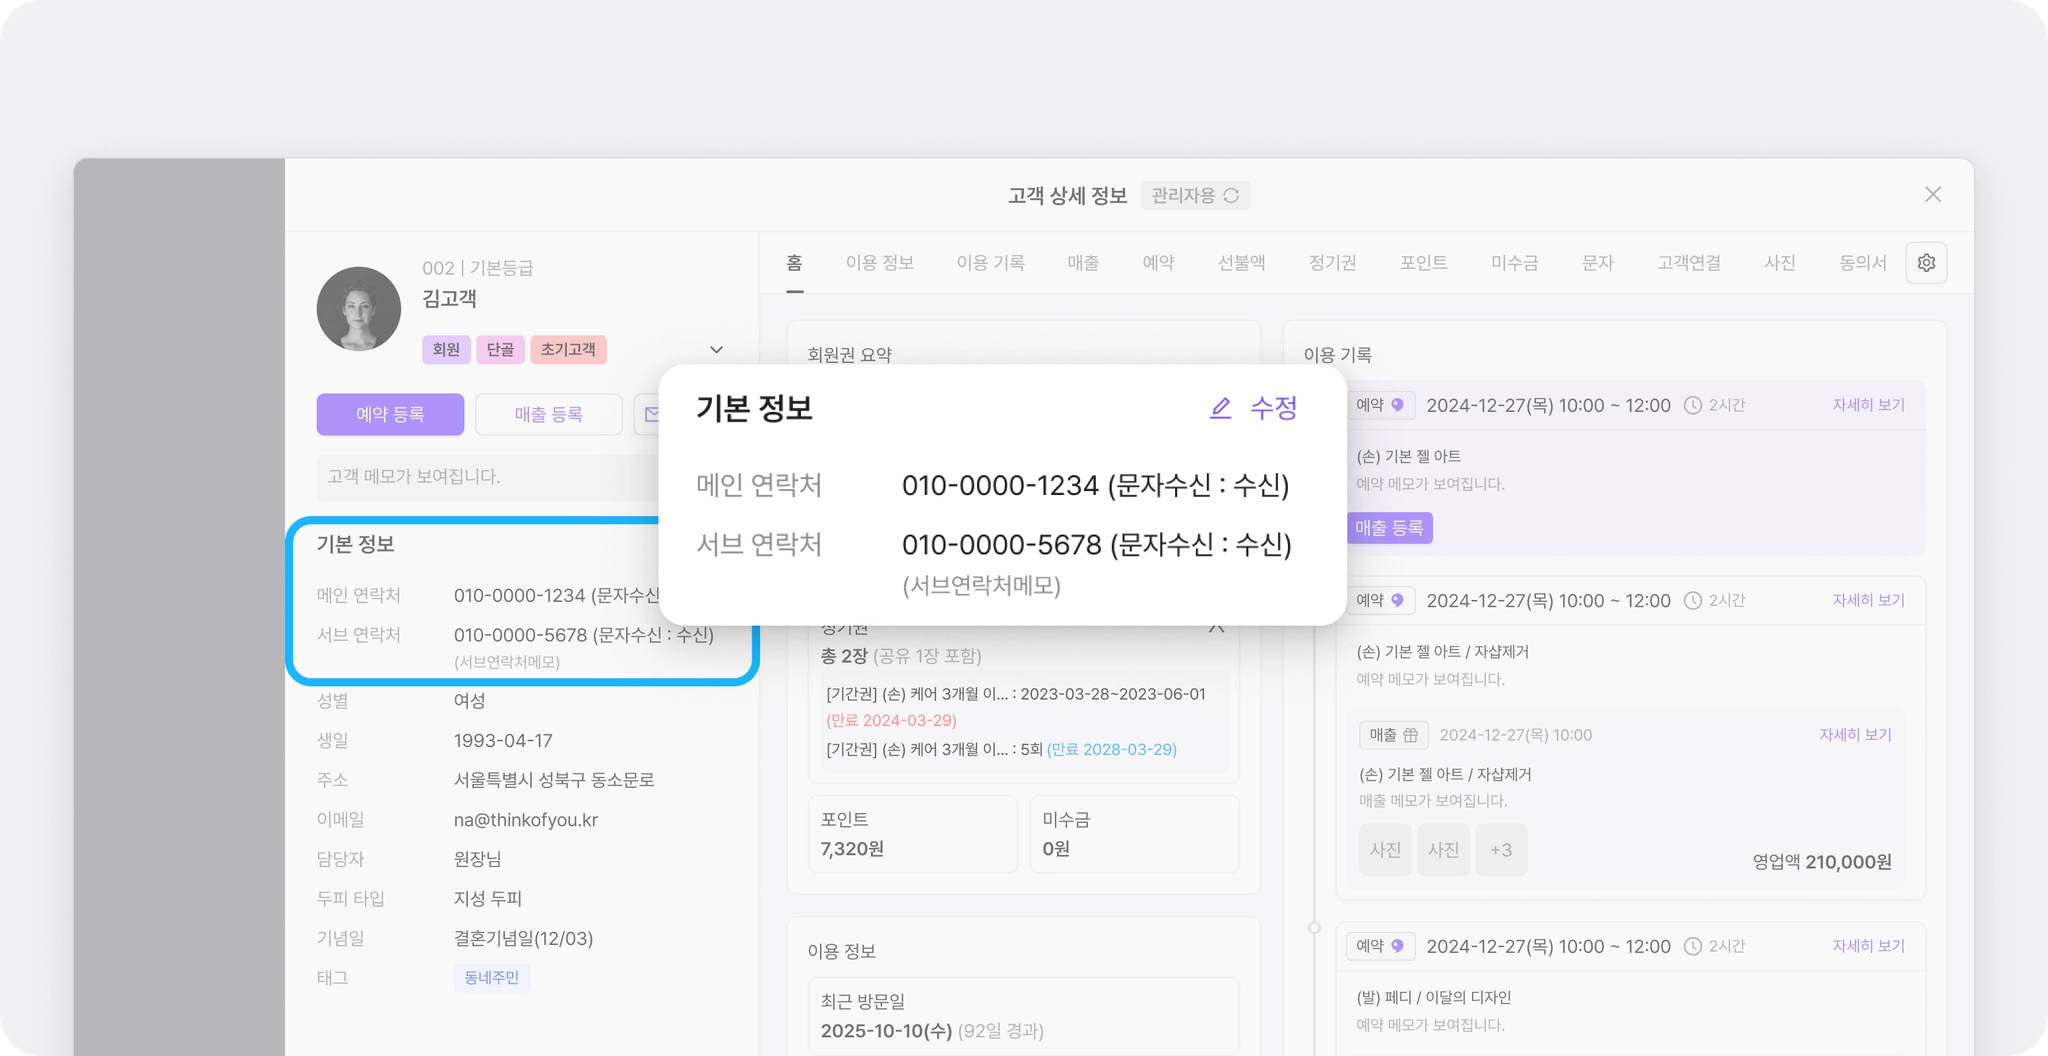Open 자세히 보기 on the 페디 reservation
This screenshot has height=1056, width=2048.
(1868, 946)
